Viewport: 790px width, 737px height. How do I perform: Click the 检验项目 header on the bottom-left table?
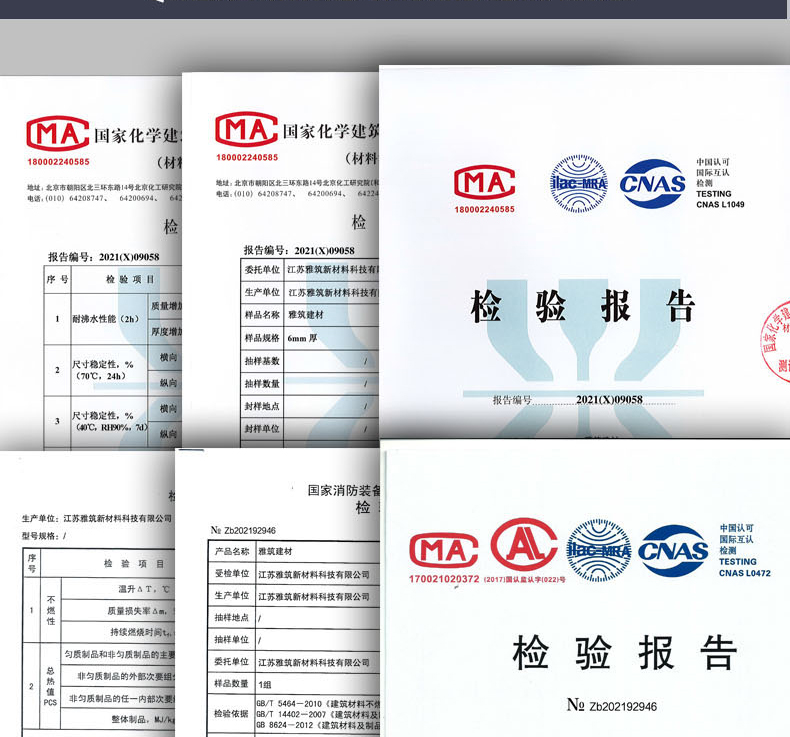[x=134, y=564]
